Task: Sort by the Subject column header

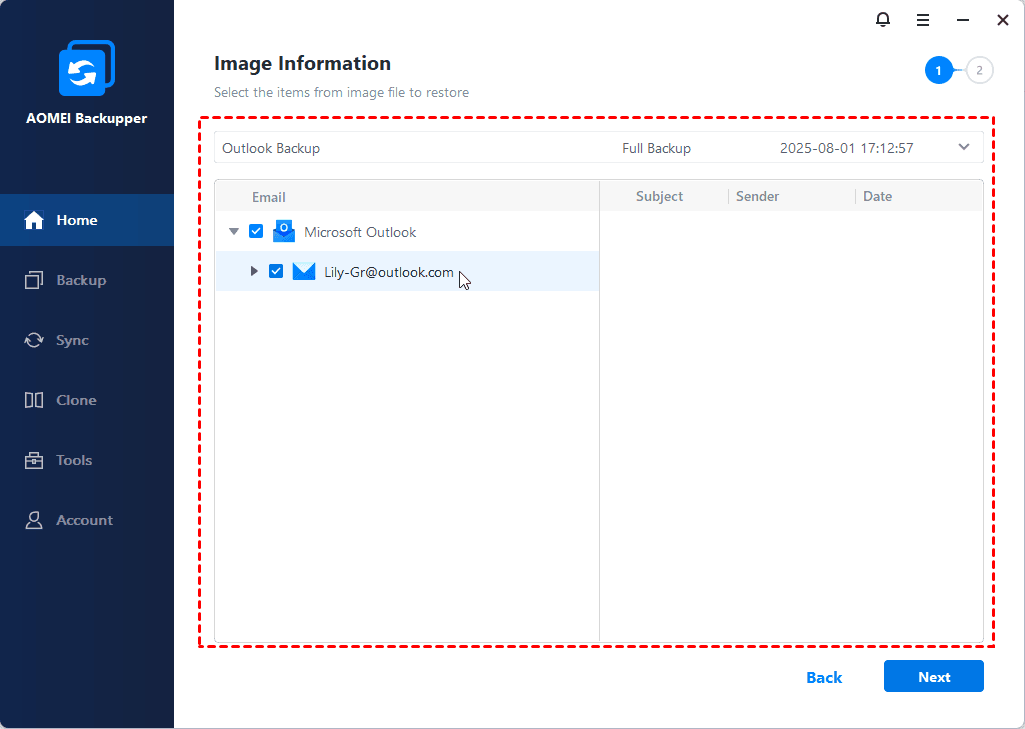Action: click(x=659, y=196)
